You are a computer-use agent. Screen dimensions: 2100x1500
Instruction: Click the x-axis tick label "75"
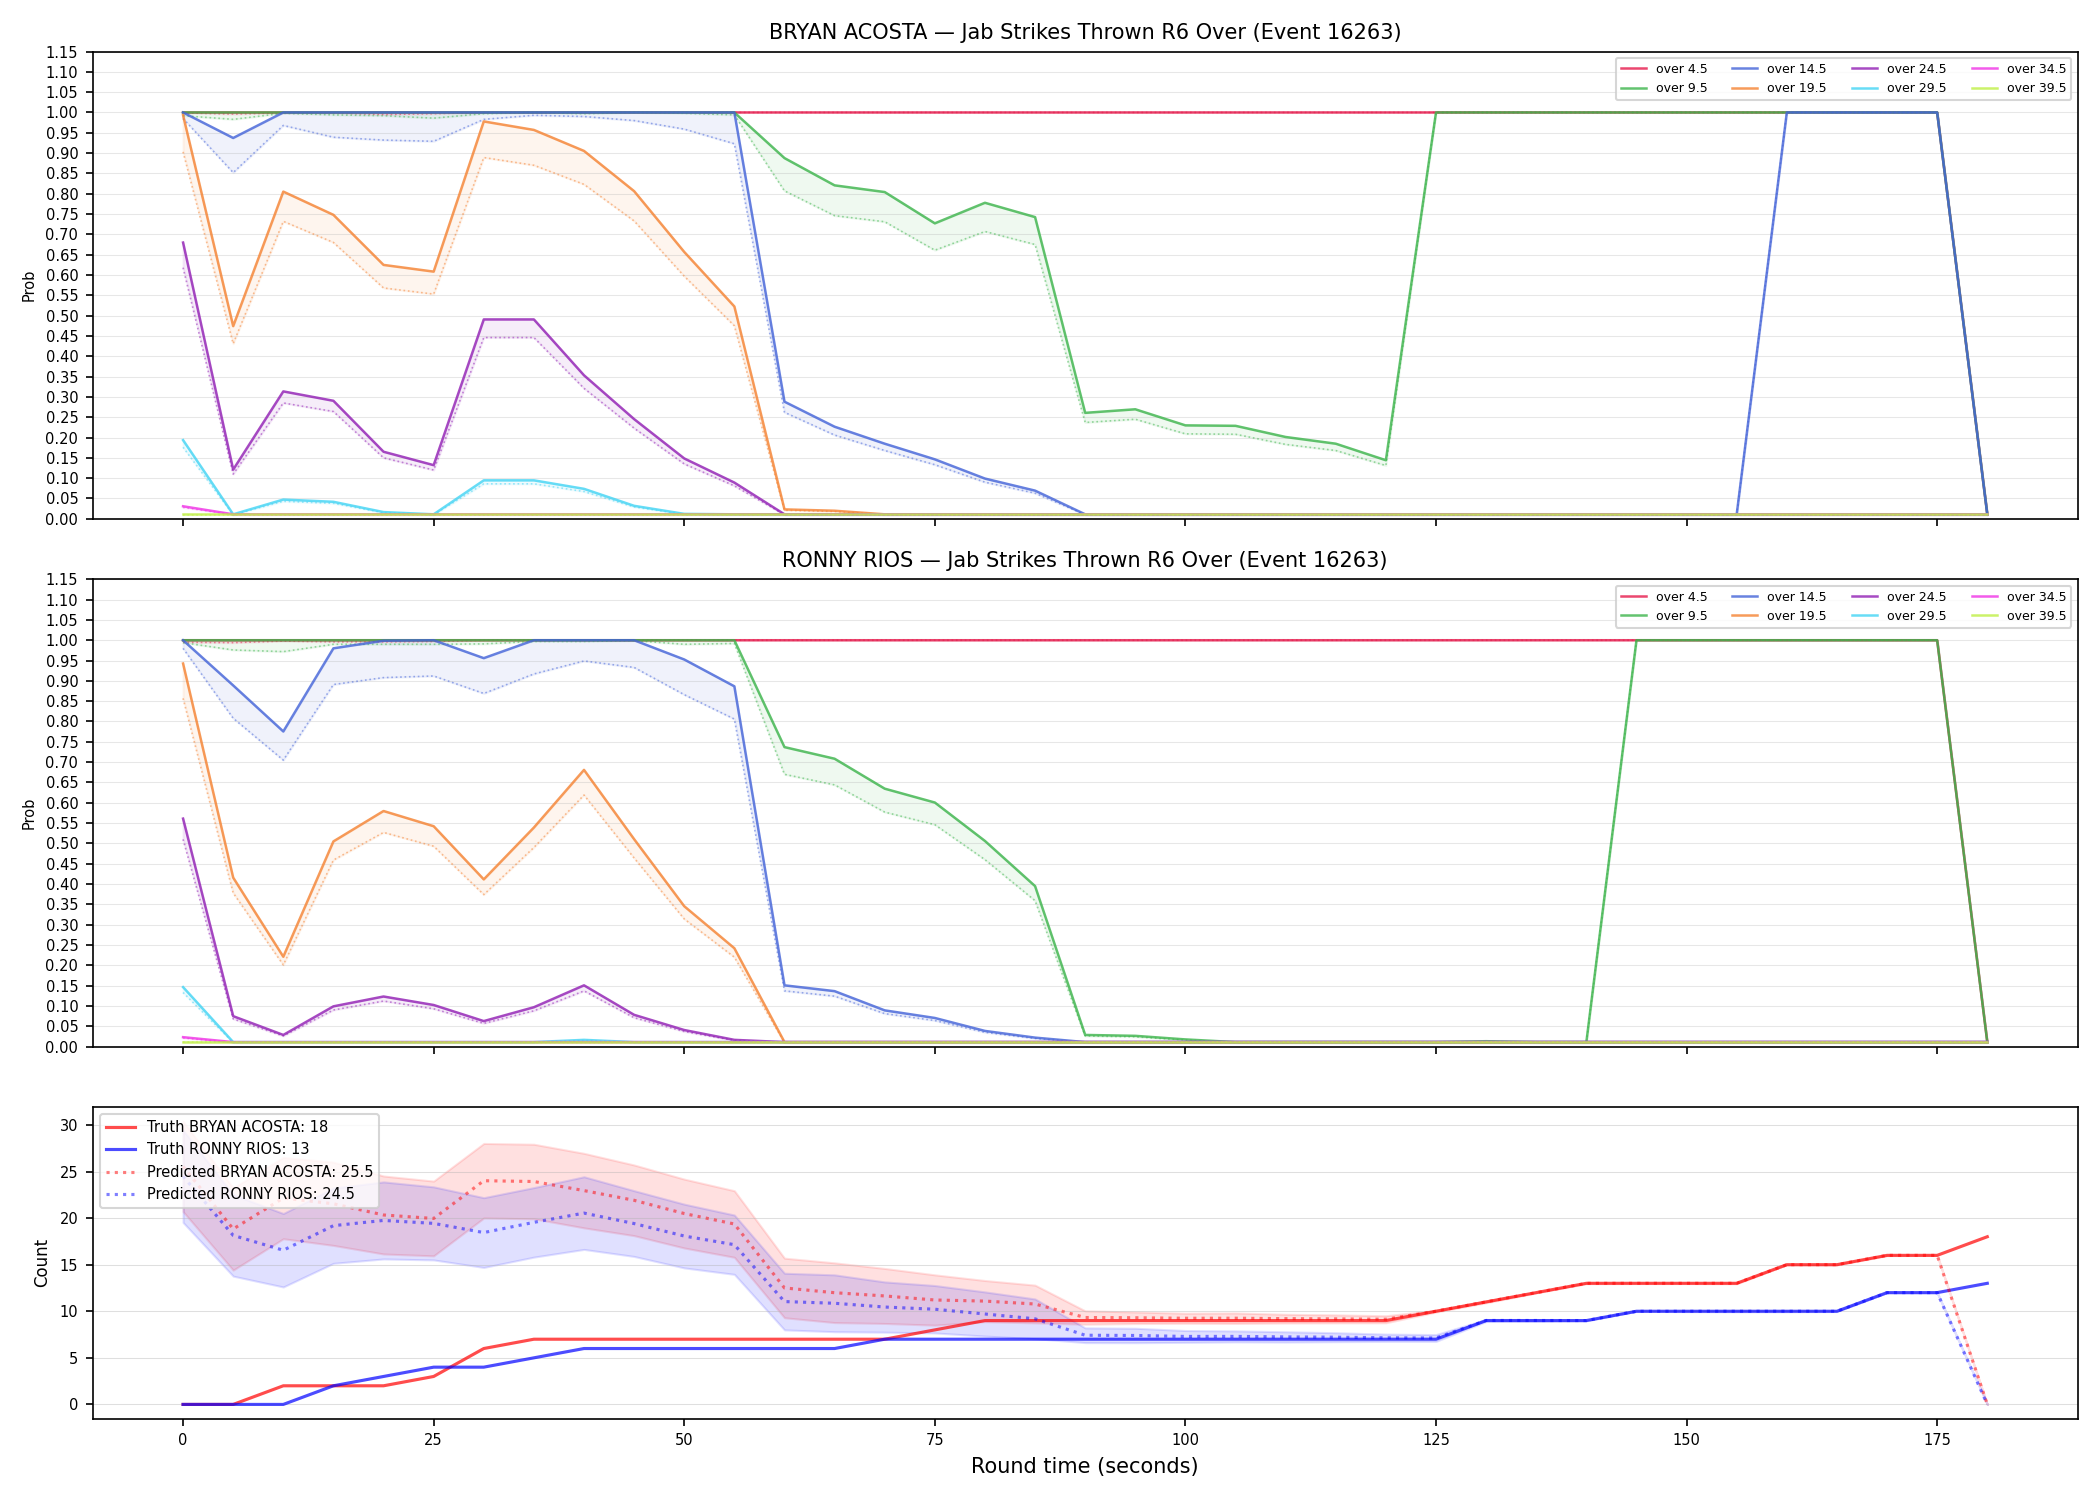pyautogui.click(x=934, y=1440)
